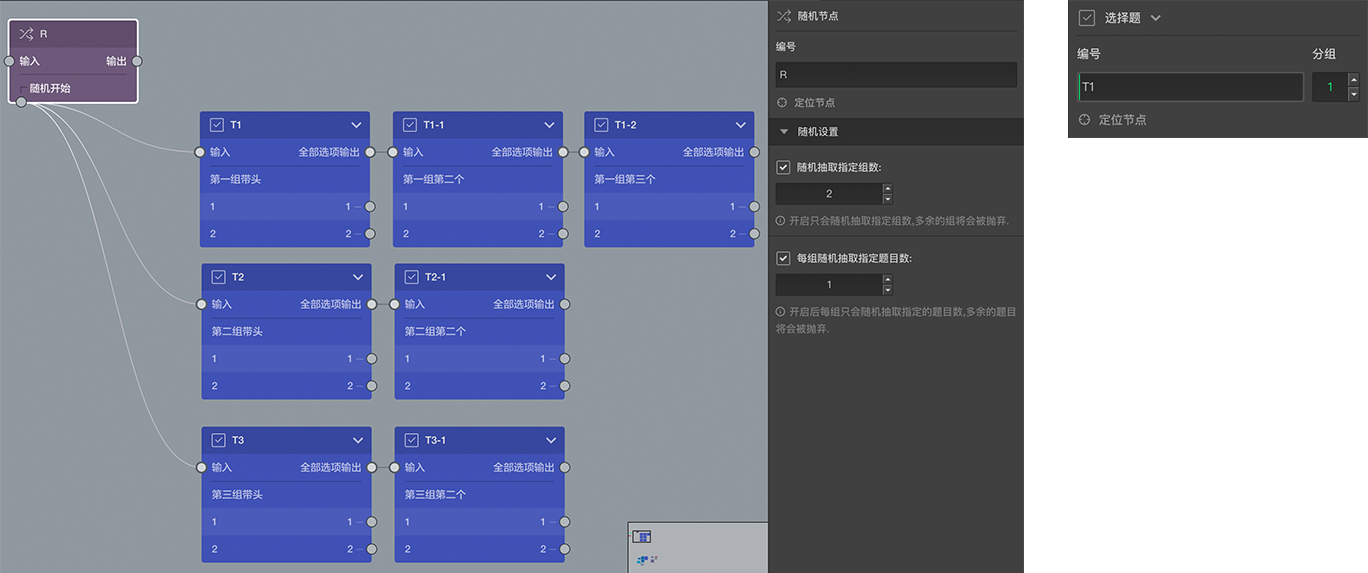
Task: Toggle the 随机抽取指定组数 checkbox
Action: tap(783, 167)
